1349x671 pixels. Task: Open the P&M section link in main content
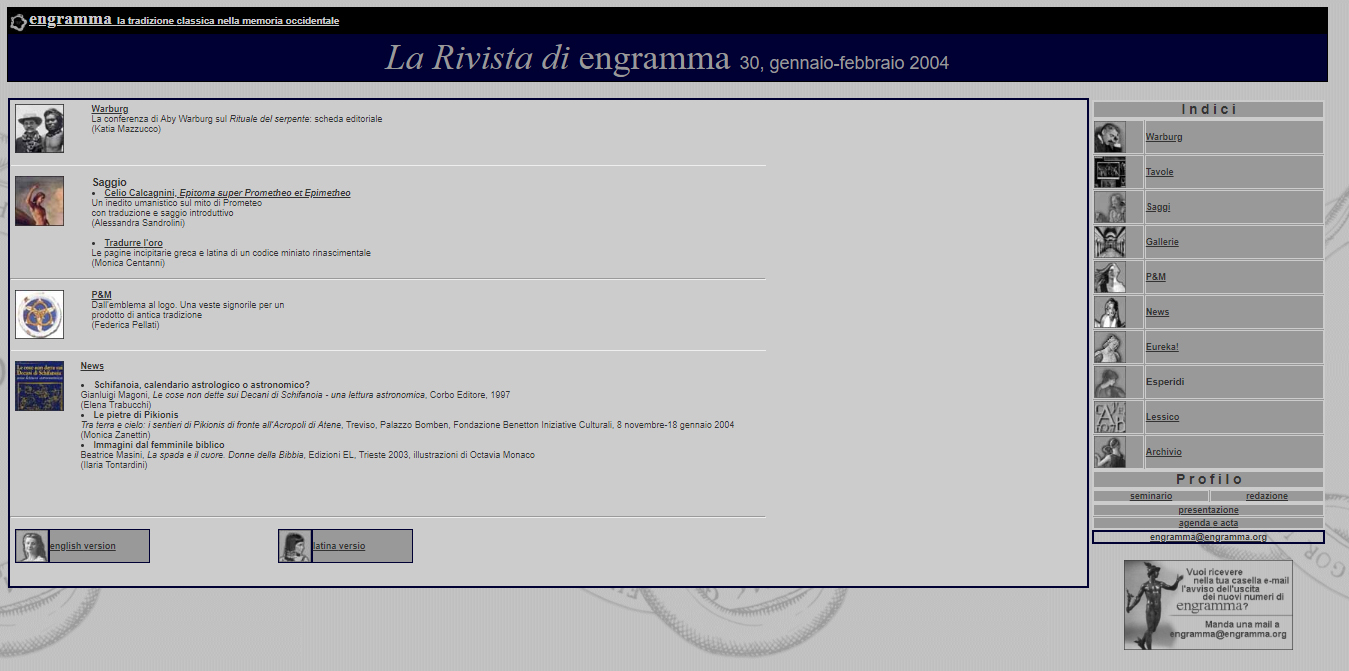coord(101,295)
